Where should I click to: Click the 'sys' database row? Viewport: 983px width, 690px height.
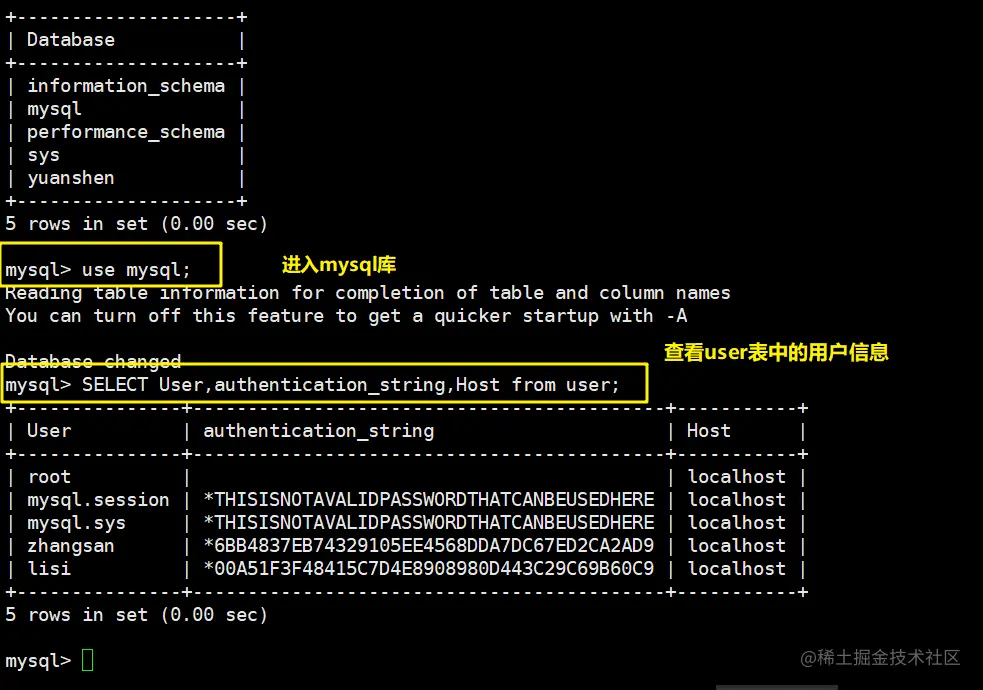click(x=43, y=155)
